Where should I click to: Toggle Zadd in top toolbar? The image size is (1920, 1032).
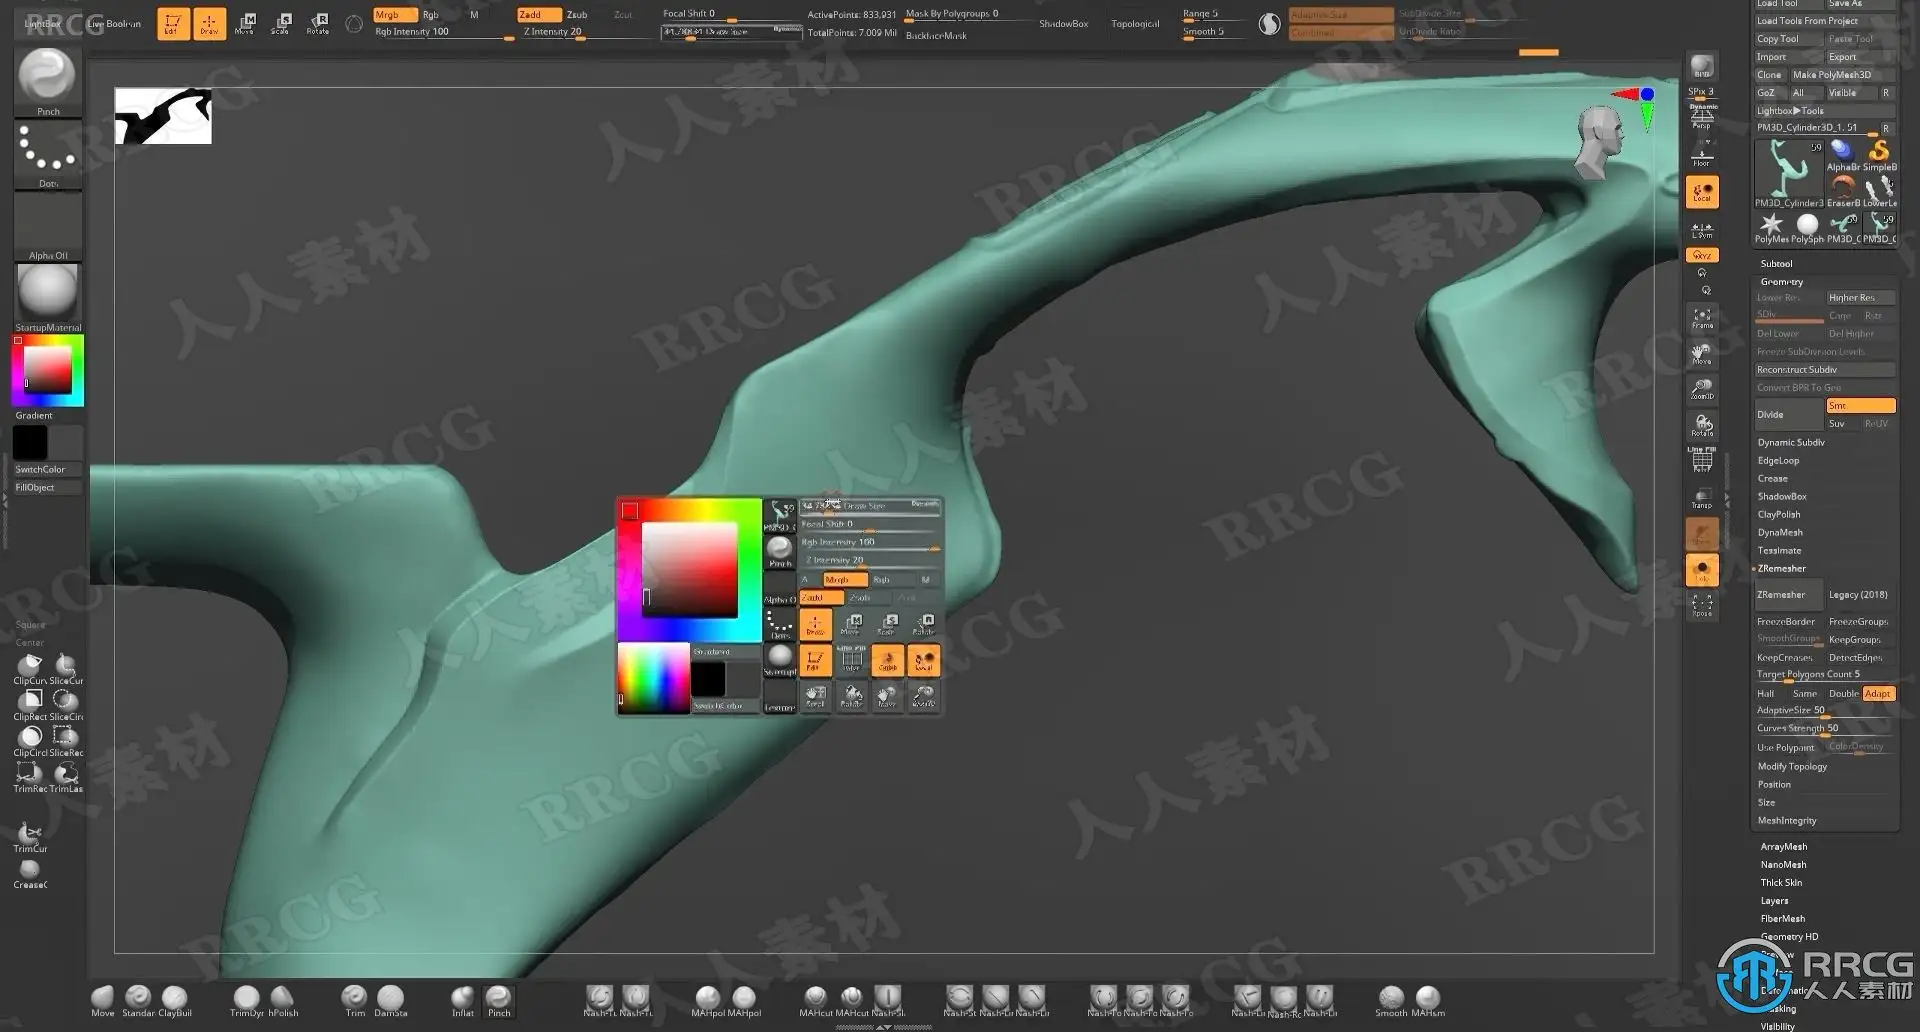click(539, 15)
